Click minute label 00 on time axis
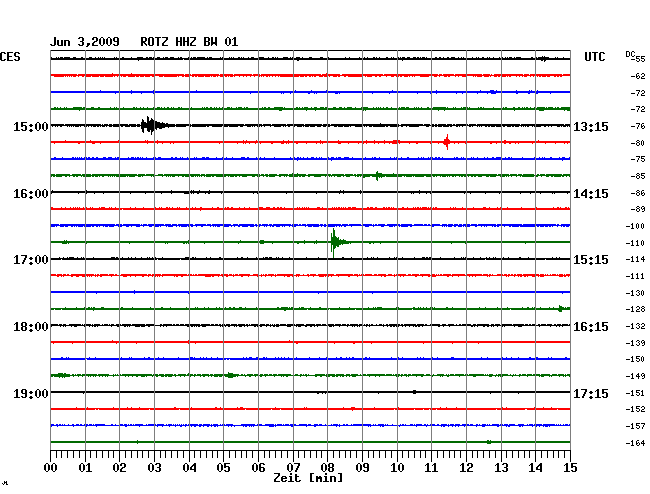 [x=51, y=468]
